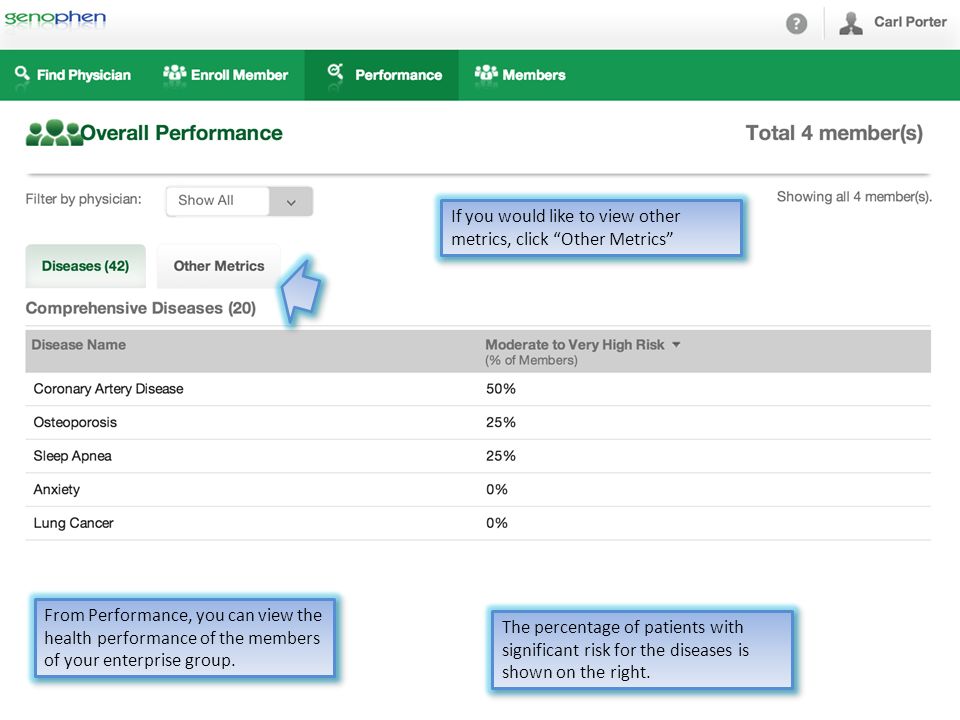The image size is (960, 720).
Task: Click the Performance magnifier icon
Action: (x=335, y=72)
